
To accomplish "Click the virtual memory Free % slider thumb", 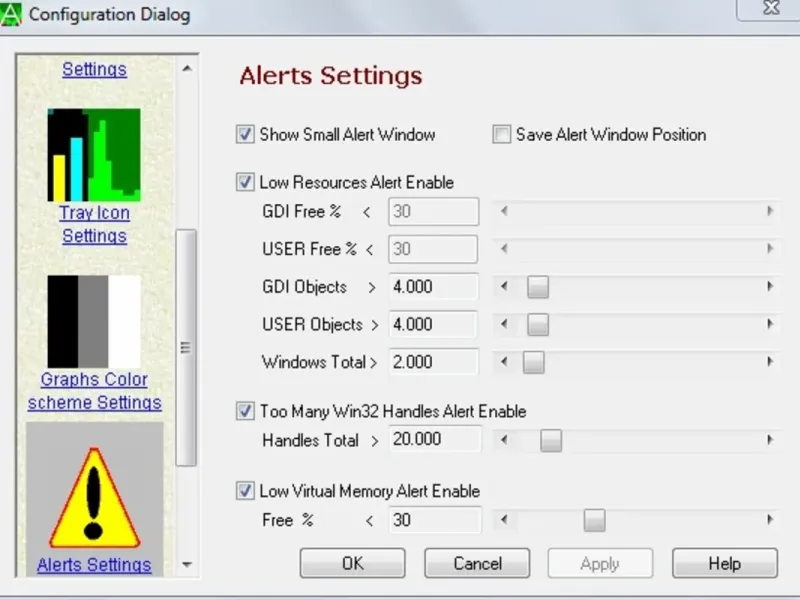I will point(594,520).
